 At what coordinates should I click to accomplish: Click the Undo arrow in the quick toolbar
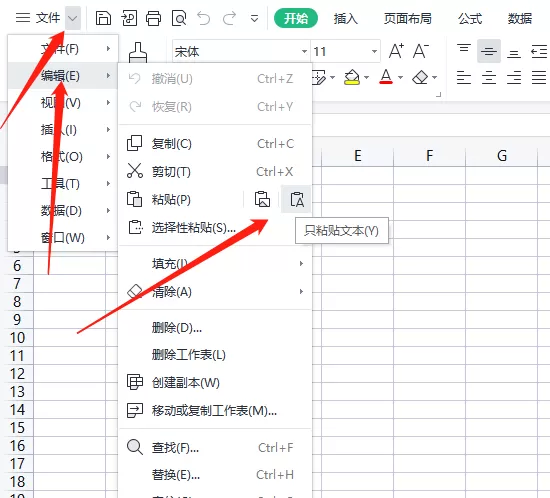pyautogui.click(x=203, y=18)
